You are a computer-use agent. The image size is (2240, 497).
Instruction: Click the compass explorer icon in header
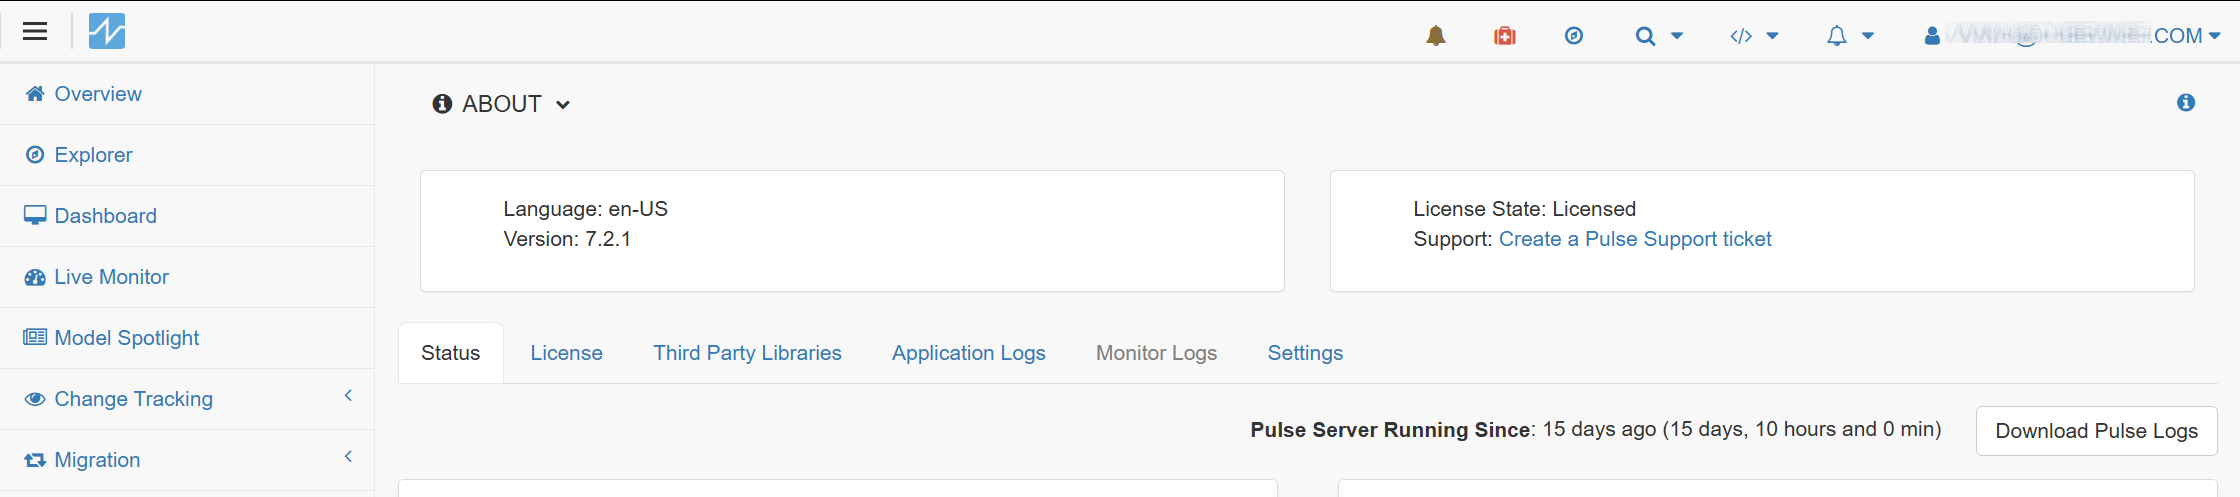pos(1574,36)
